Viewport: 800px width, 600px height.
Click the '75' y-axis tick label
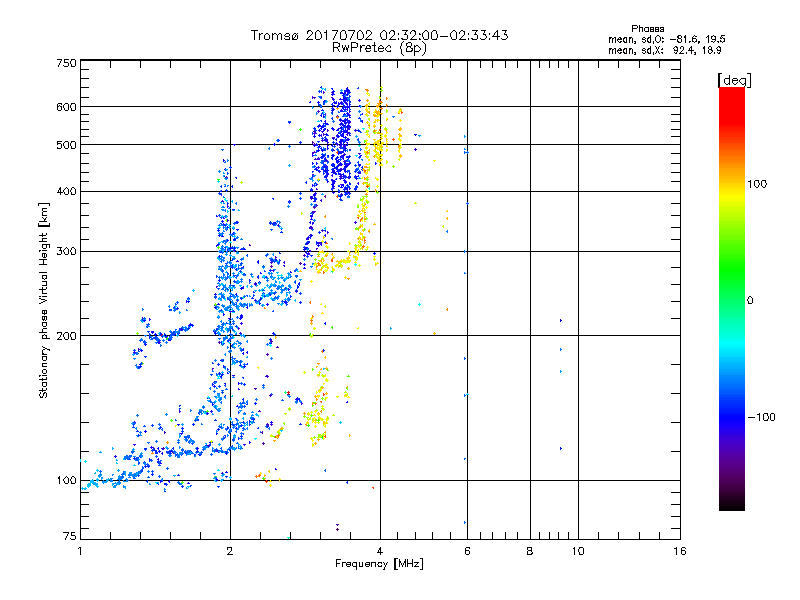point(70,536)
